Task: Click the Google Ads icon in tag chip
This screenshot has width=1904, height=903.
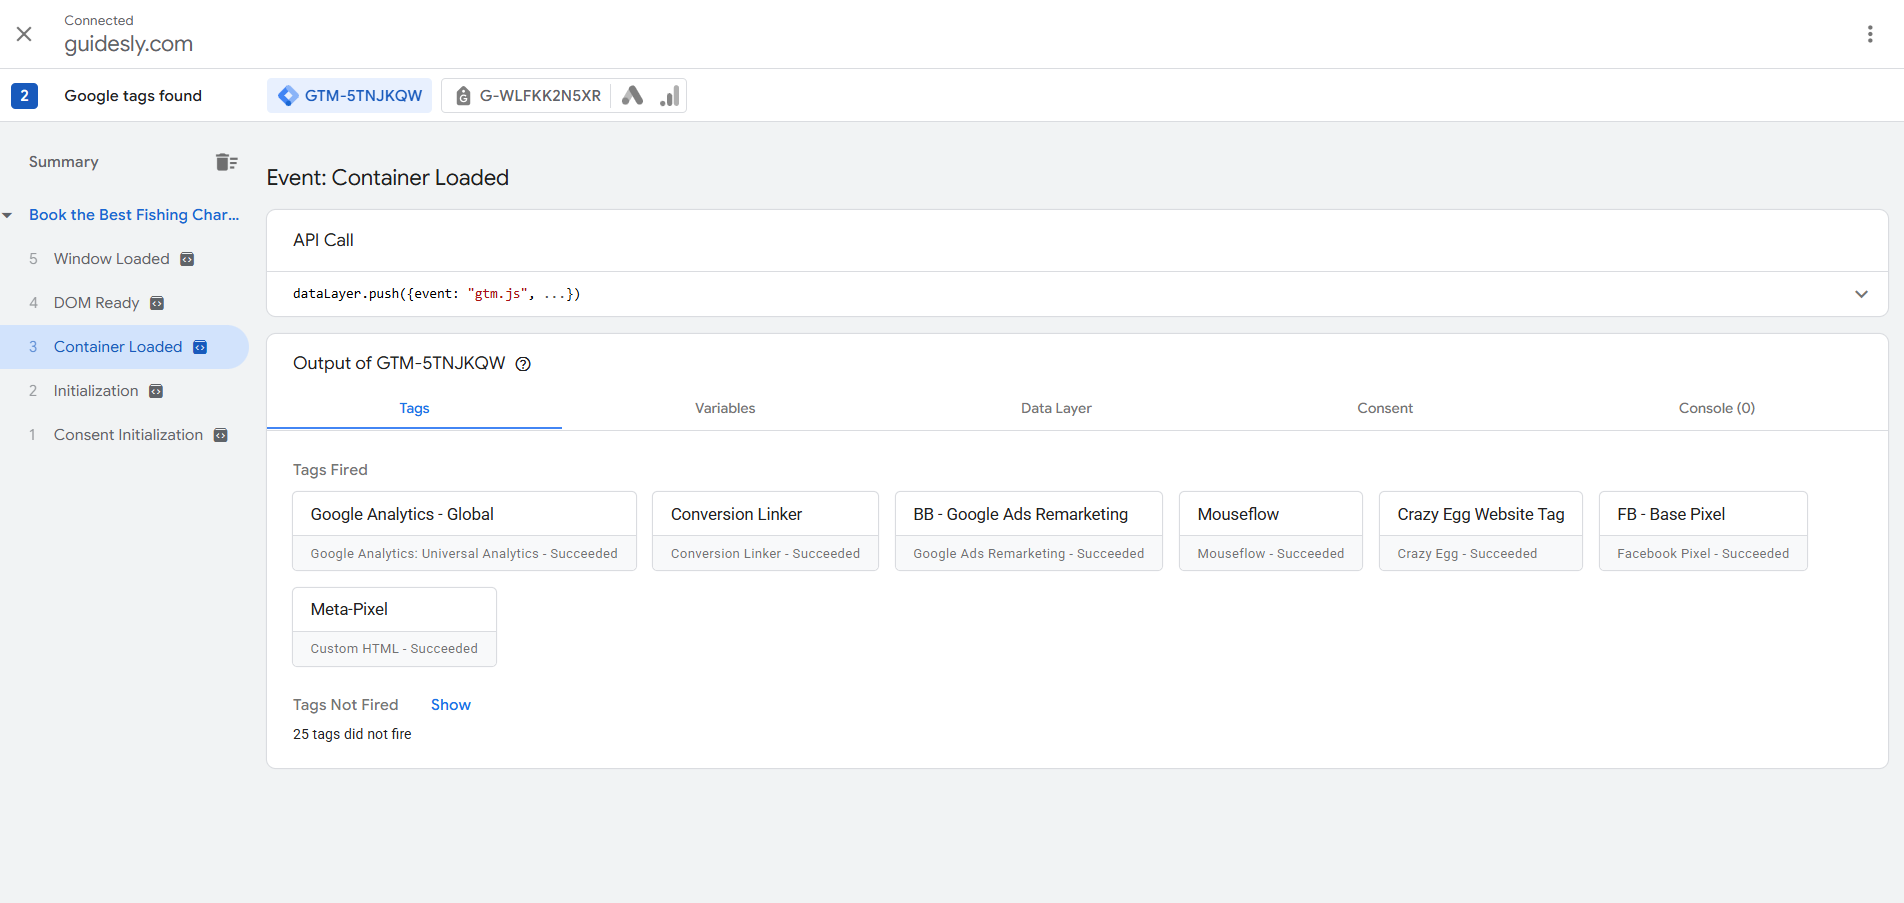Action: pyautogui.click(x=632, y=96)
